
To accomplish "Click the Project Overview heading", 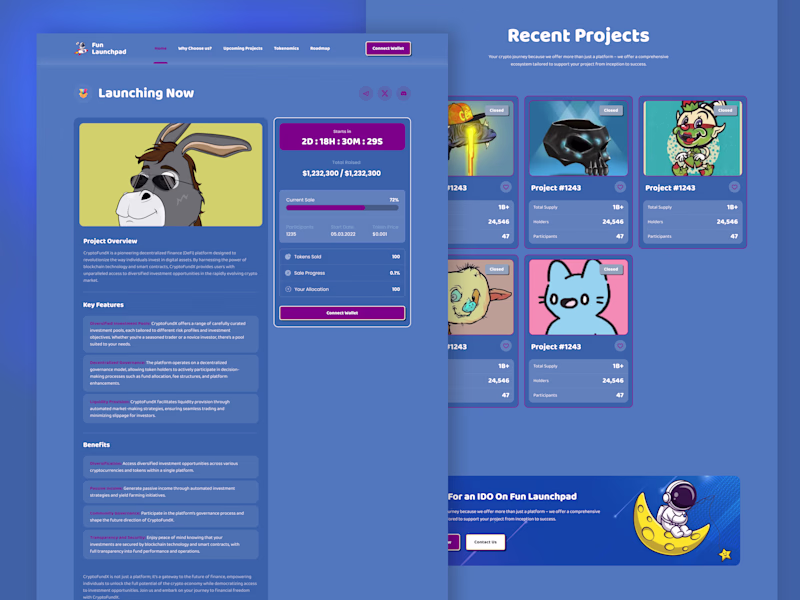I will pyautogui.click(x=110, y=241).
